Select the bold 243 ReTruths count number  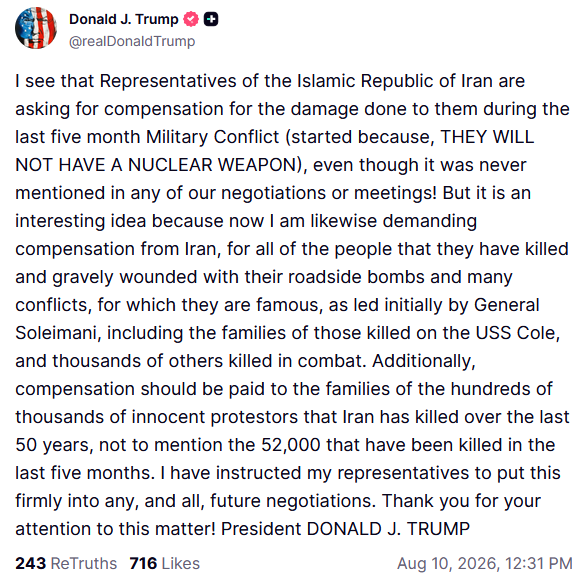[x=30, y=563]
